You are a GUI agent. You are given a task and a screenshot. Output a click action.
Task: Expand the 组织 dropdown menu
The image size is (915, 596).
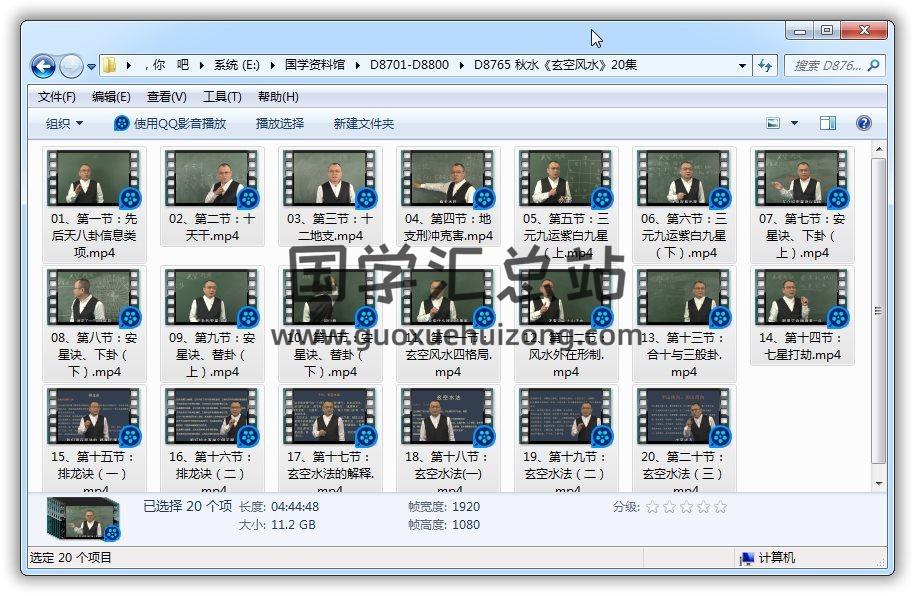pos(65,123)
